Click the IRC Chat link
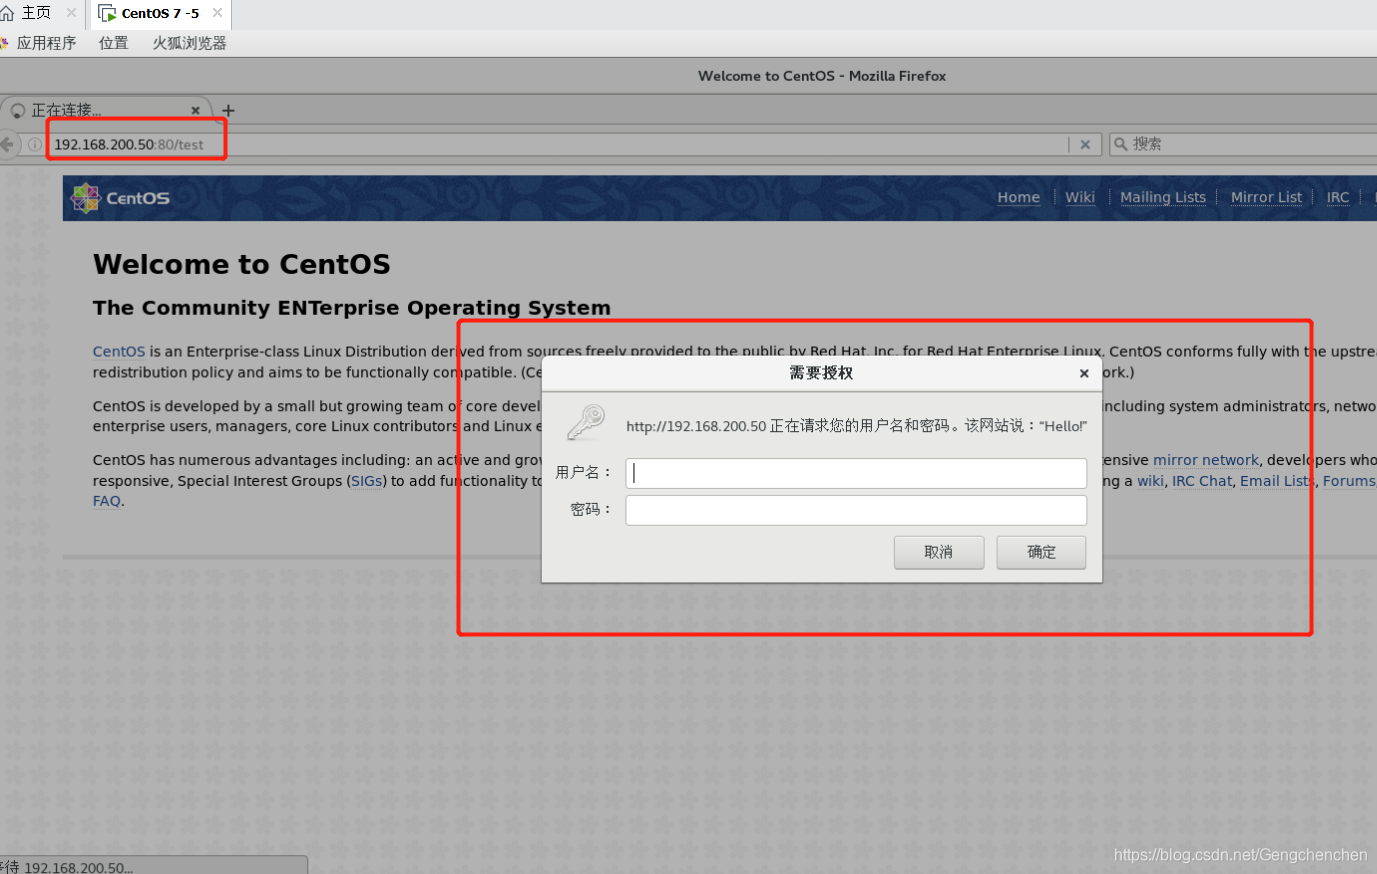 click(x=1202, y=481)
